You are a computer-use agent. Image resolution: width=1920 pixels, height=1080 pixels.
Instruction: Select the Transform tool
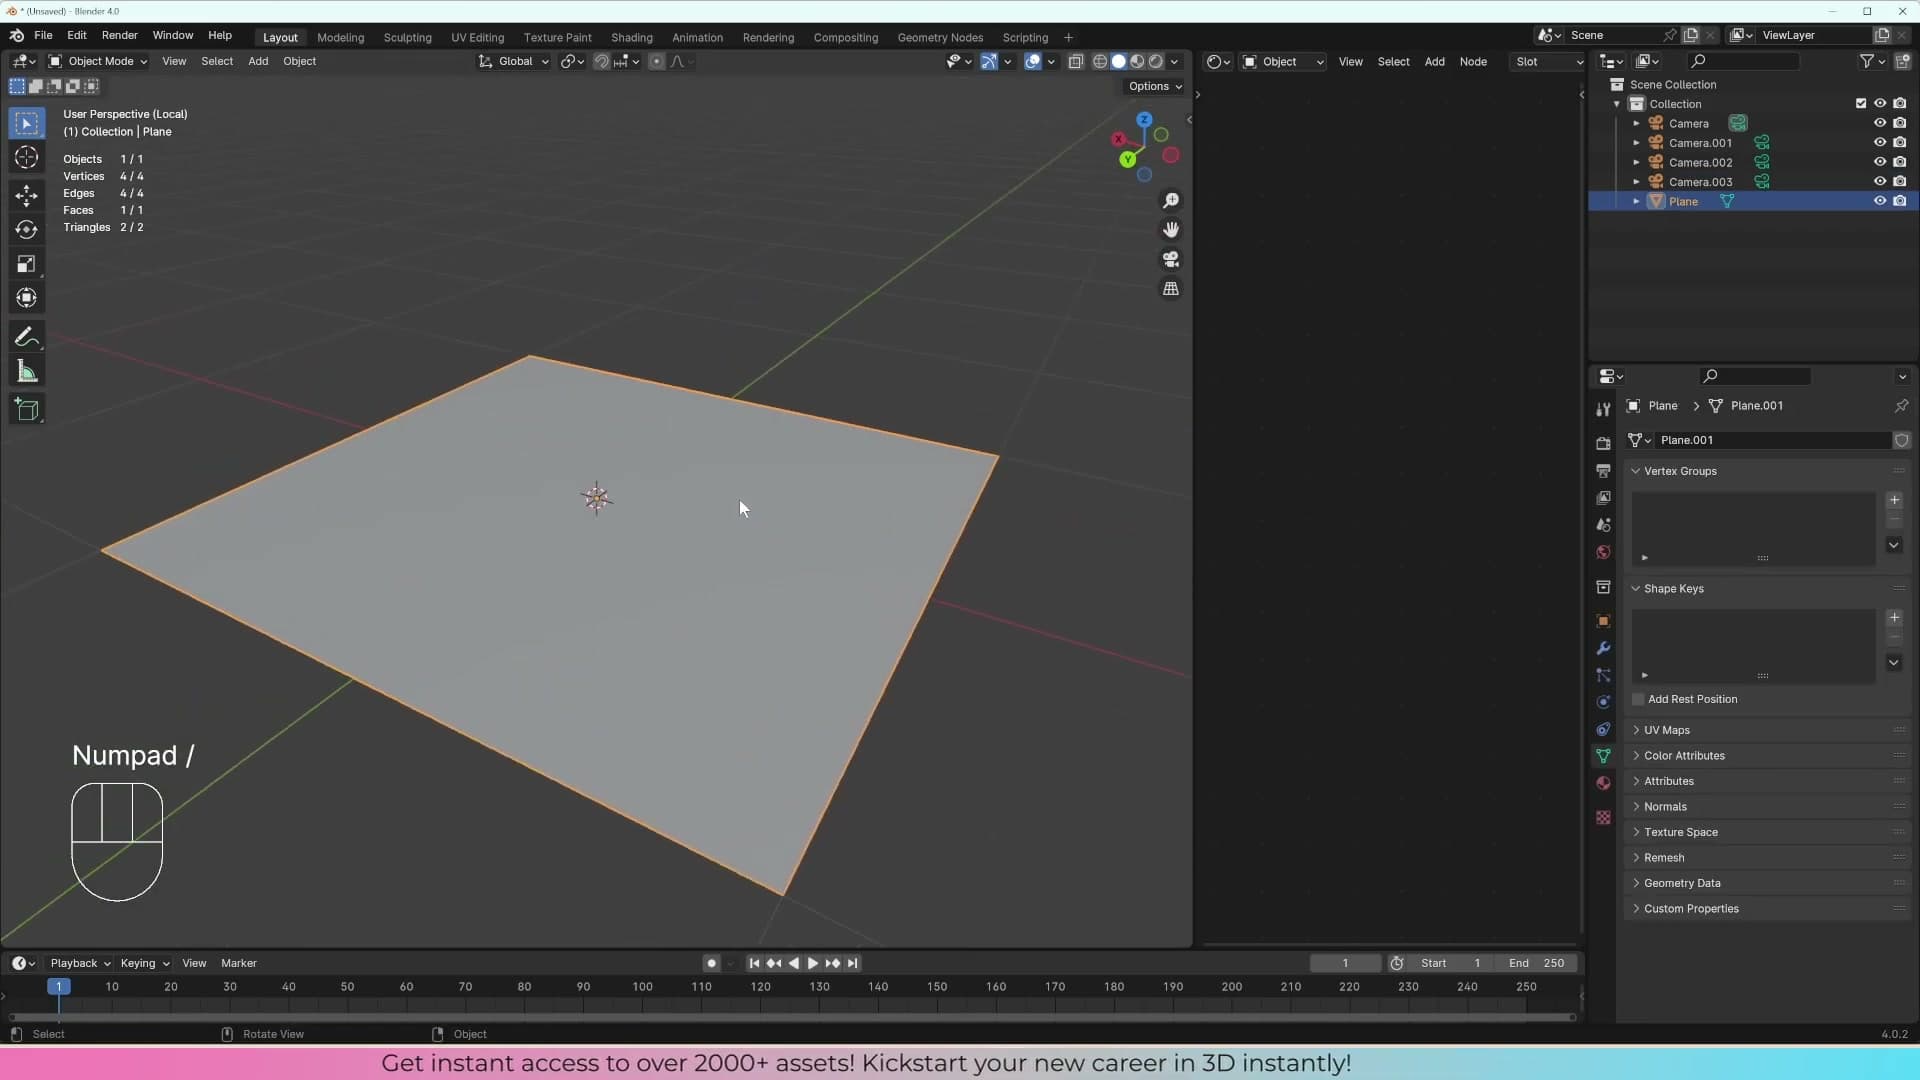[27, 298]
